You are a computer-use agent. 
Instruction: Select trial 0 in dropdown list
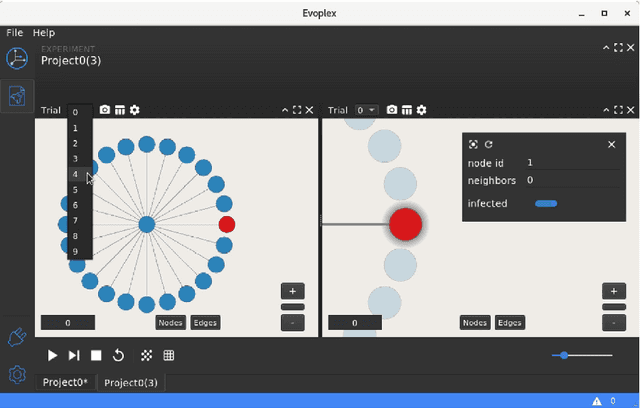click(80, 112)
